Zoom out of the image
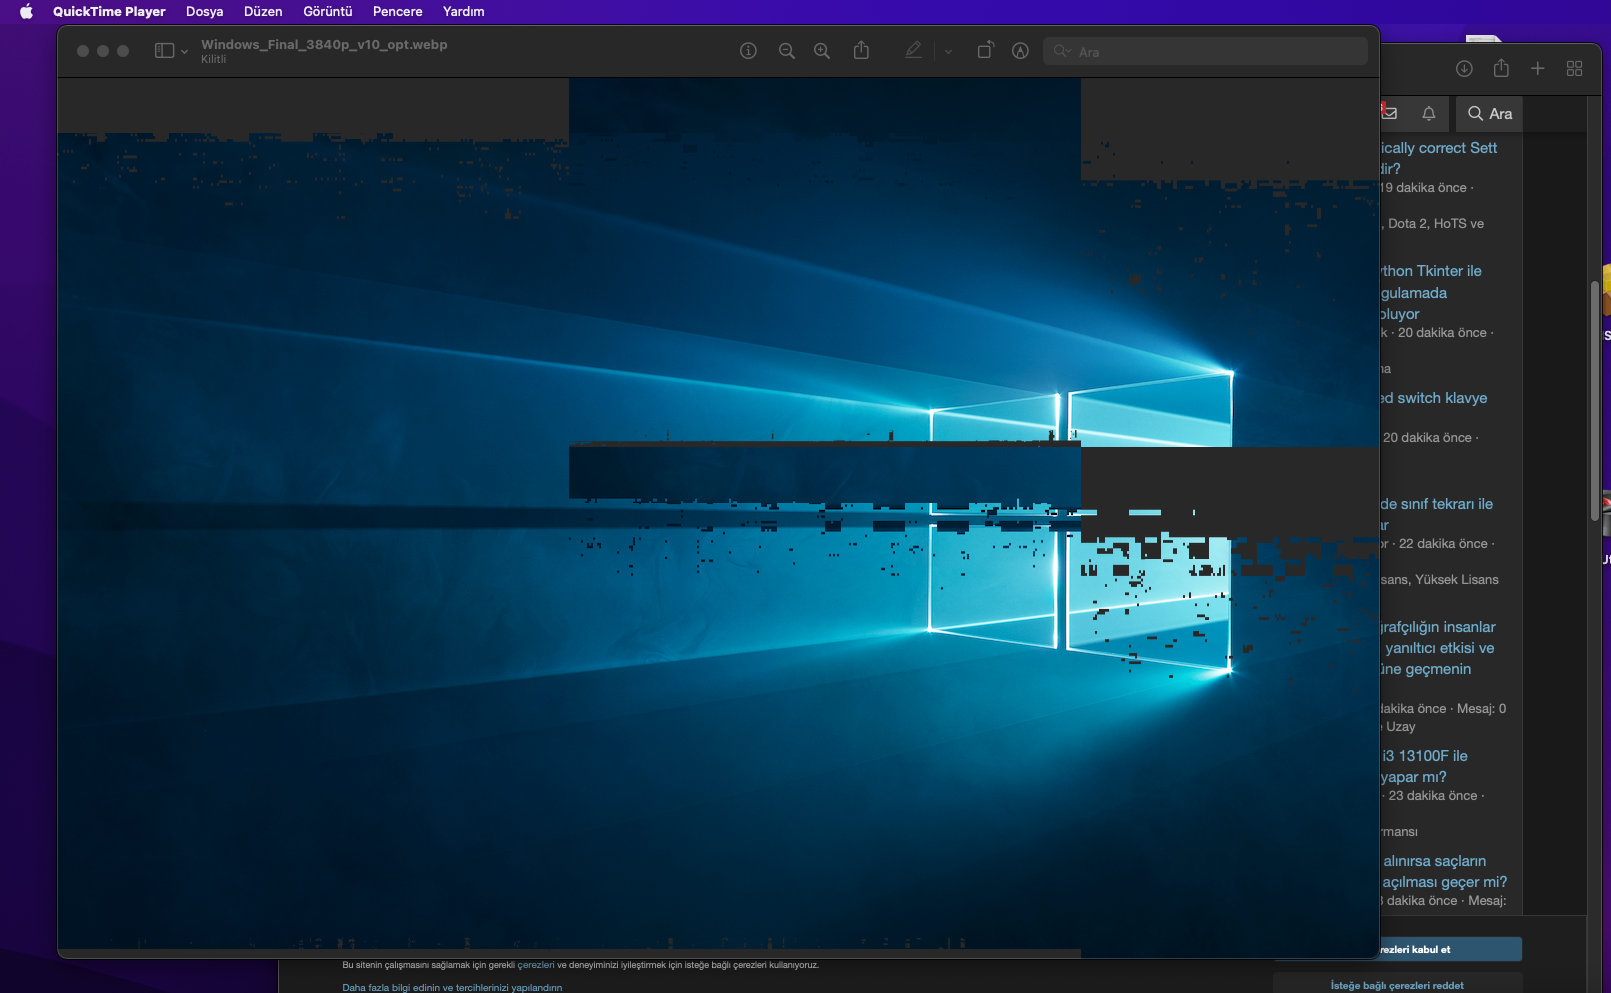 [x=787, y=51]
